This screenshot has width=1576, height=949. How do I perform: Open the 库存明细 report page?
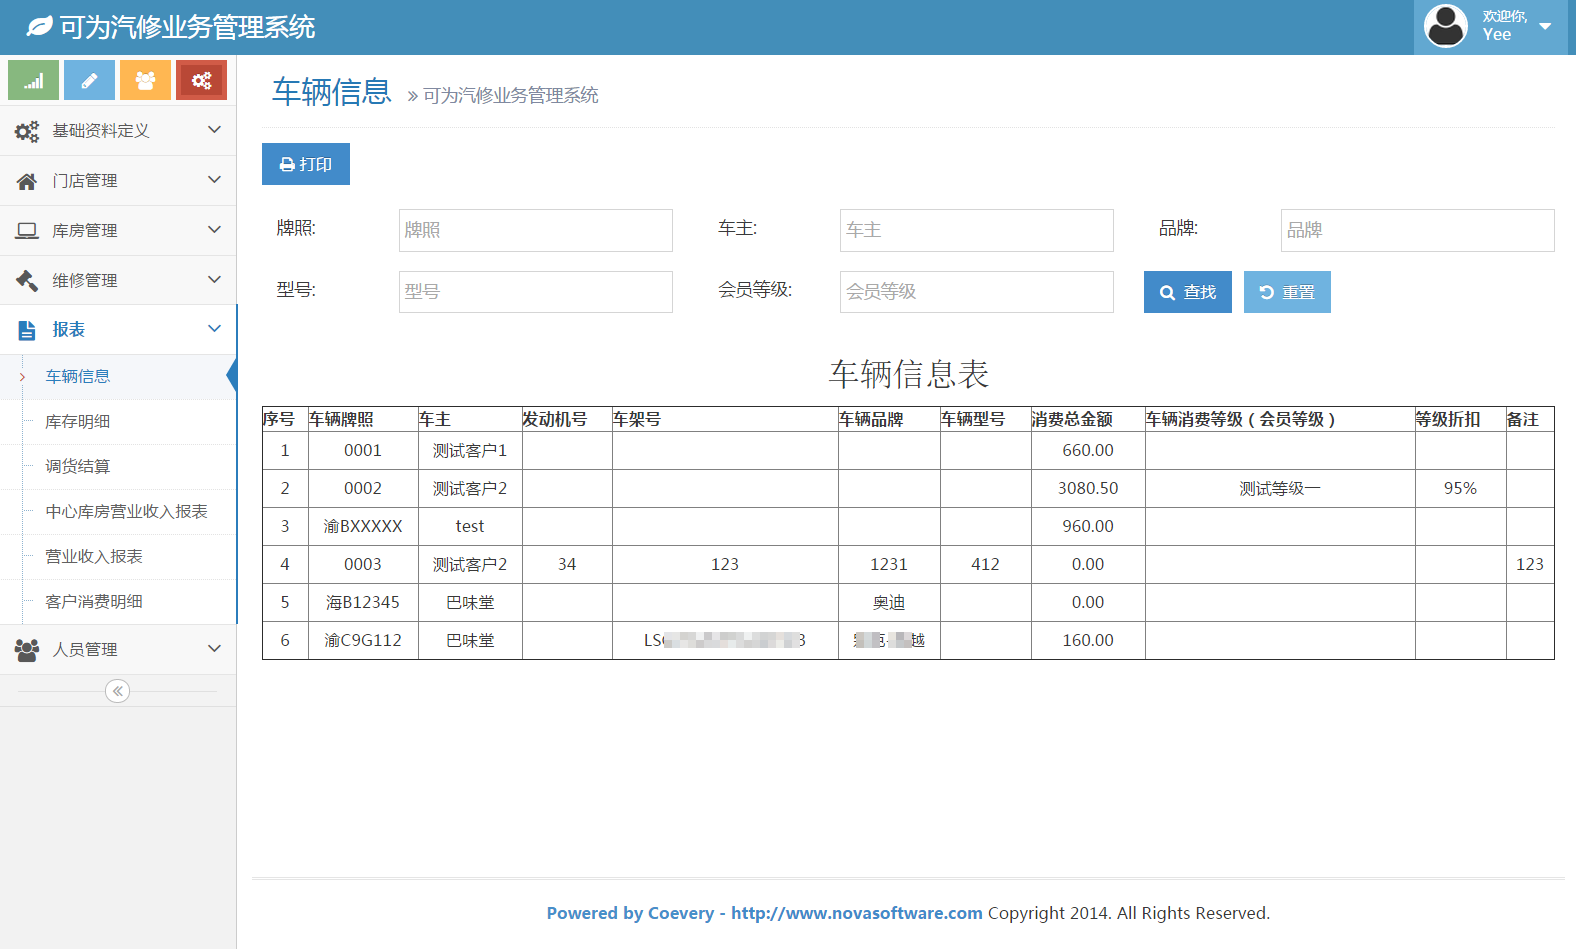point(78,422)
